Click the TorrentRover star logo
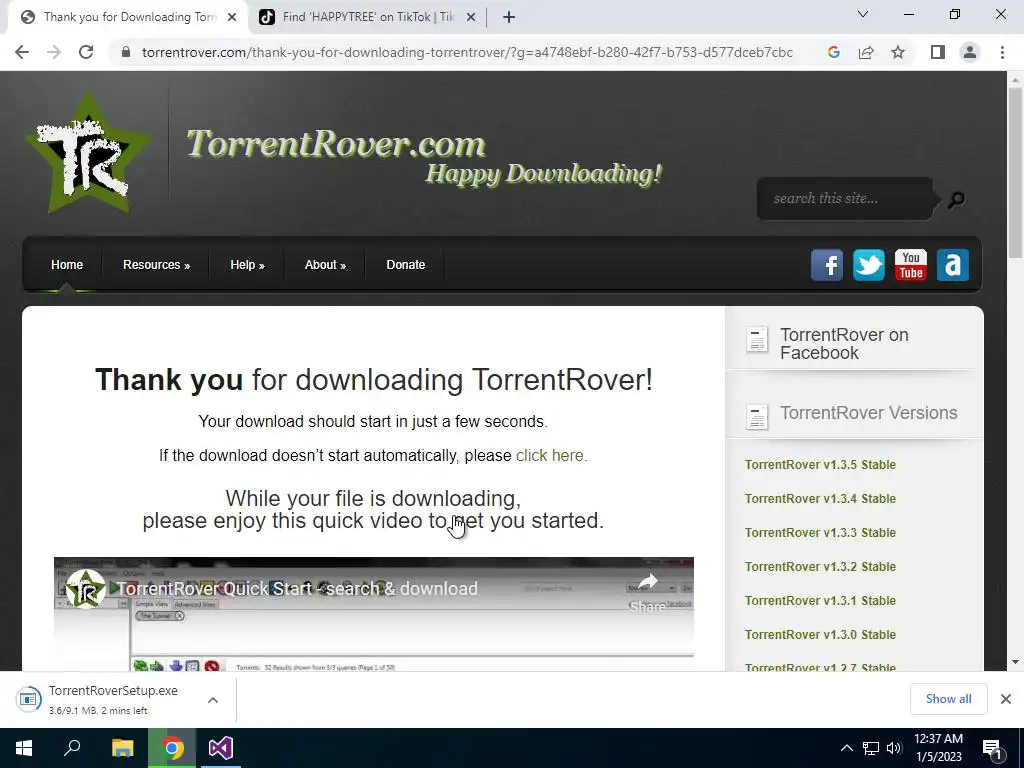The image size is (1024, 768). tap(88, 154)
